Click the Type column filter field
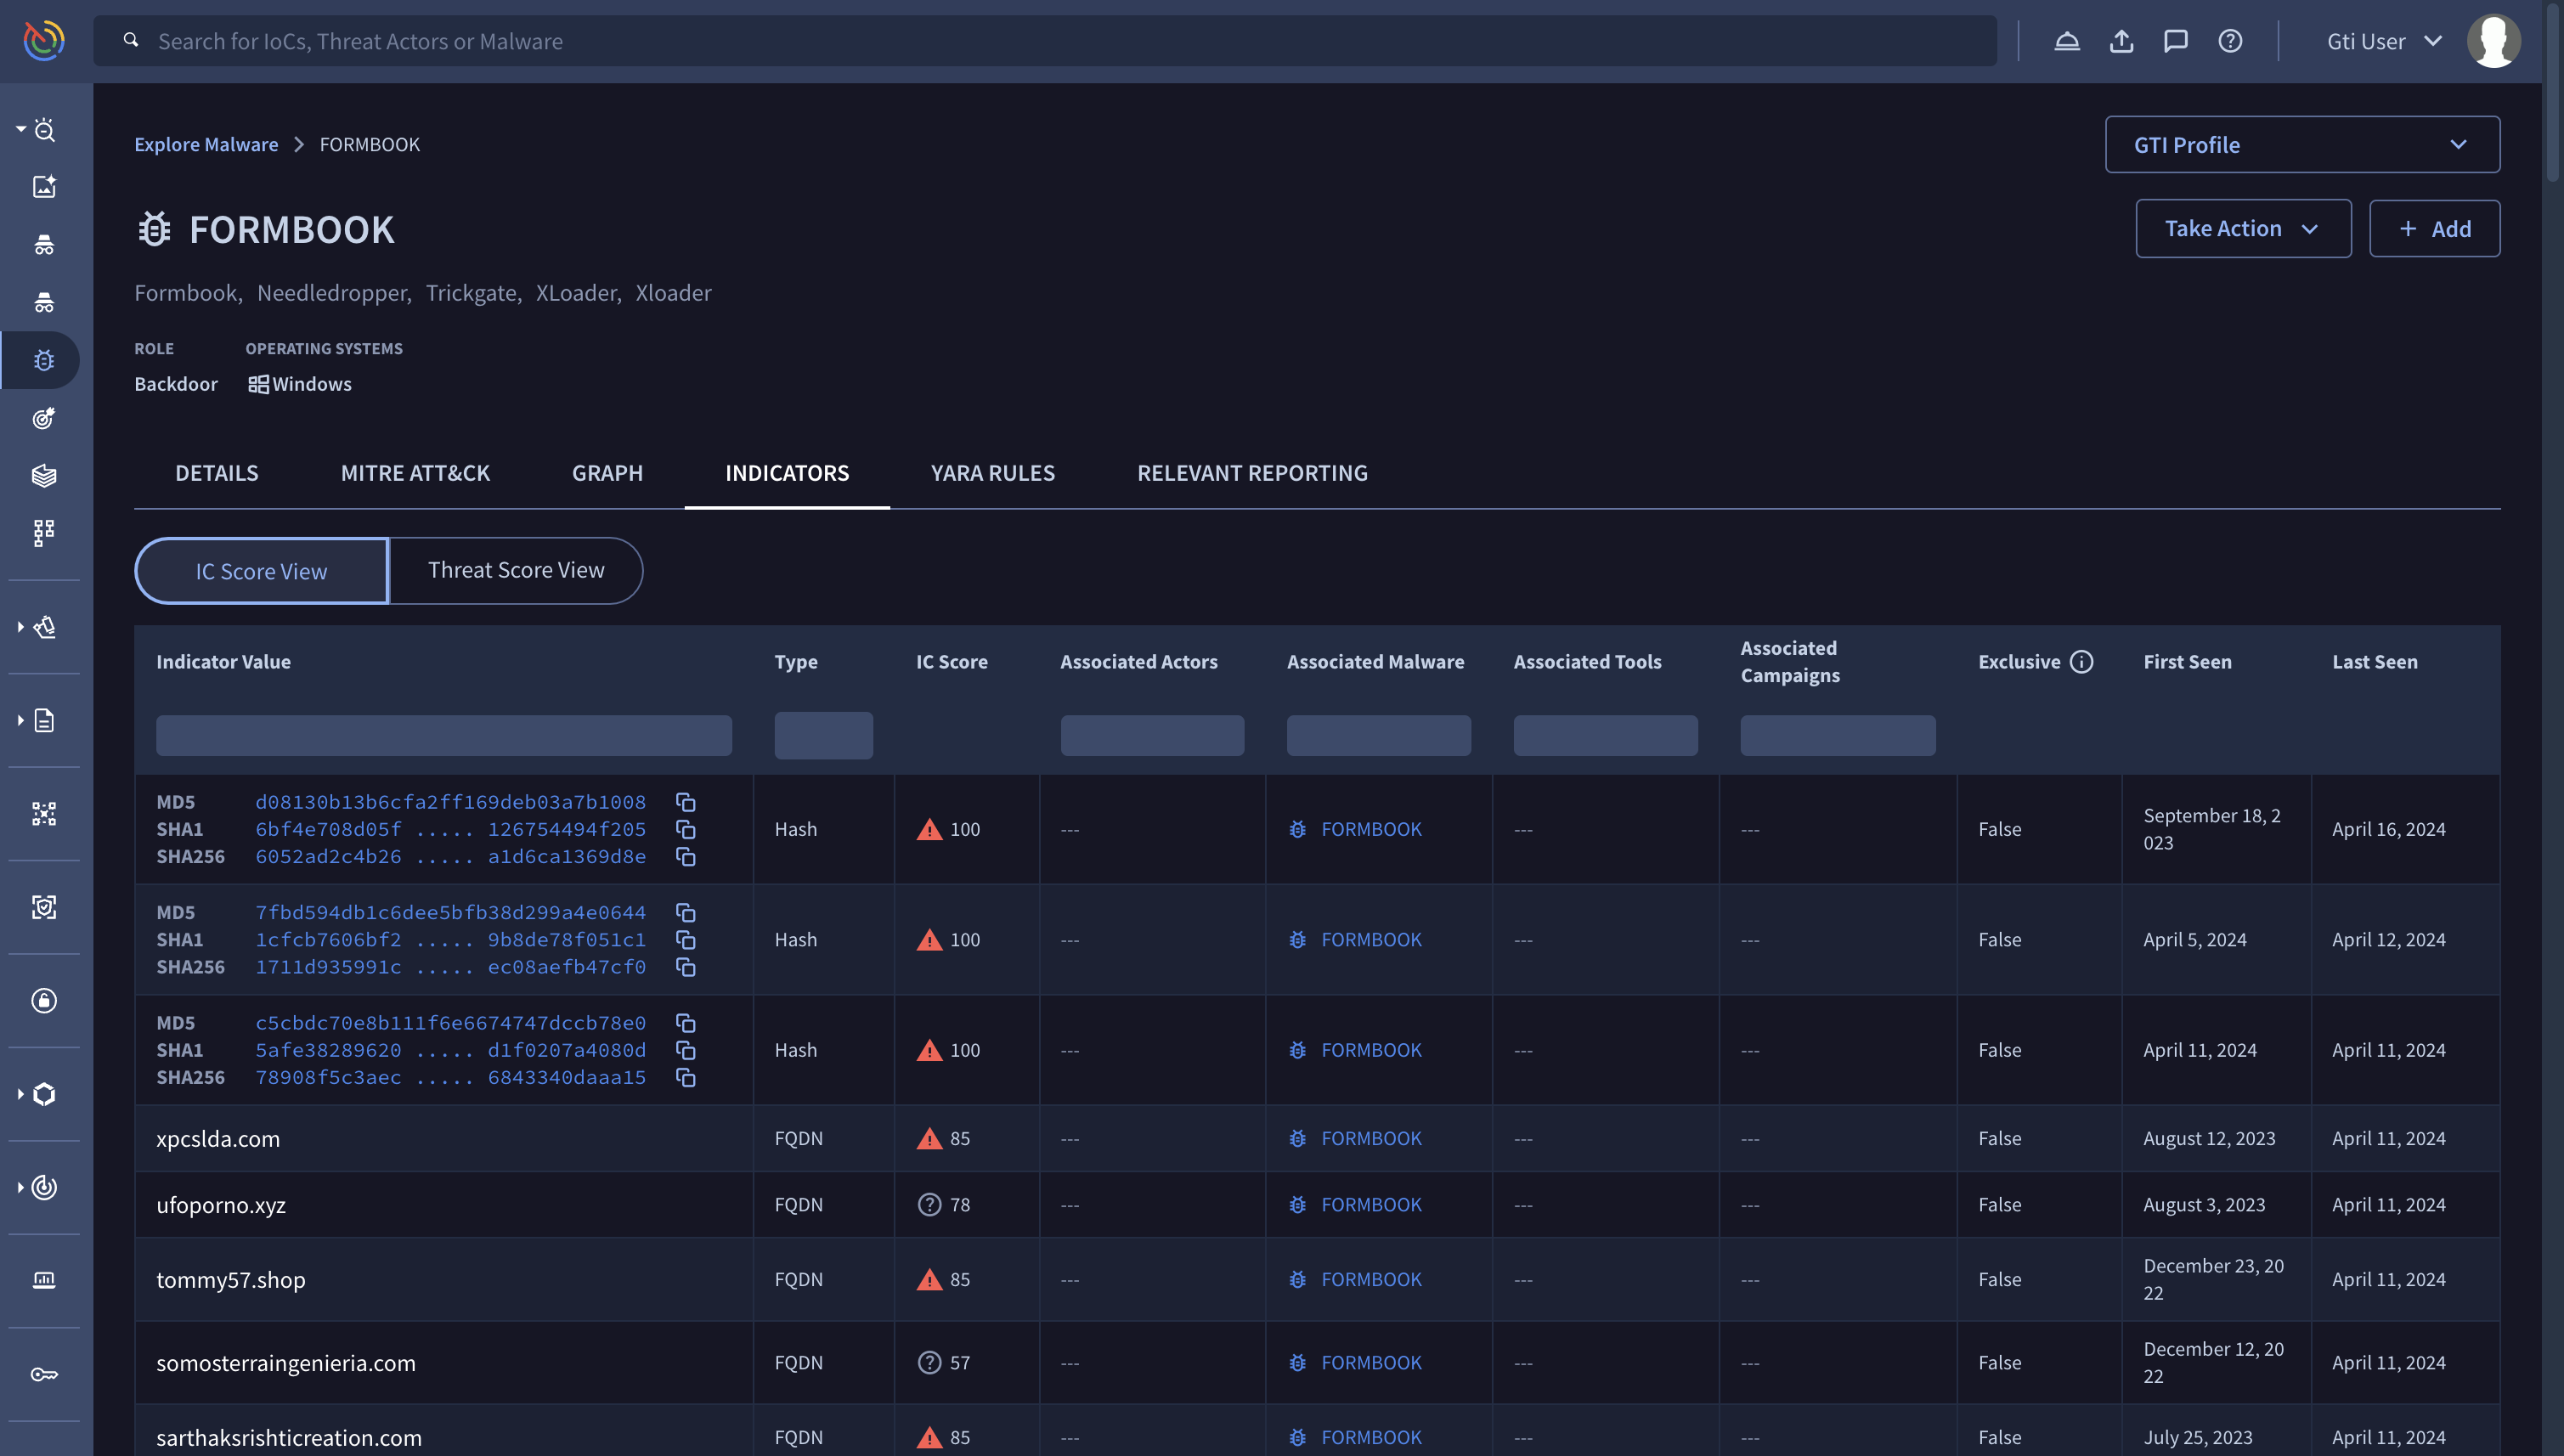Viewport: 2564px width, 1456px height. pos(823,735)
